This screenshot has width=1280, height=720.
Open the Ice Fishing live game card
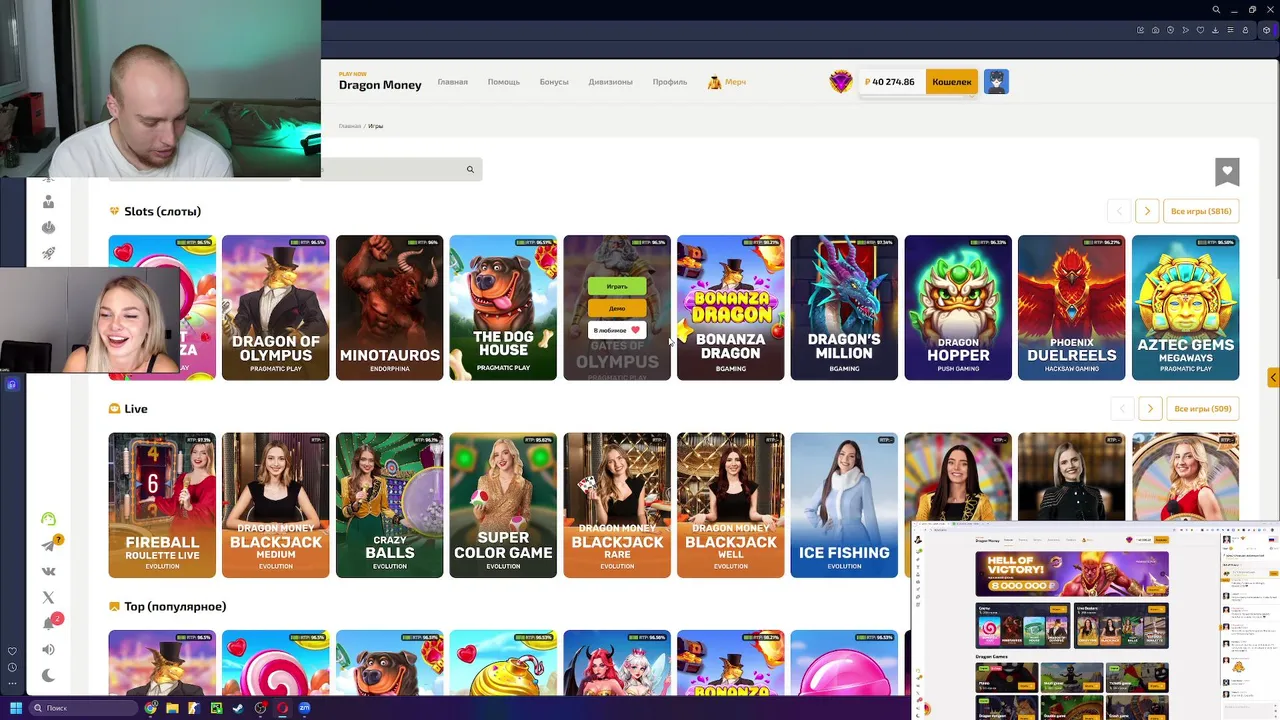844,505
